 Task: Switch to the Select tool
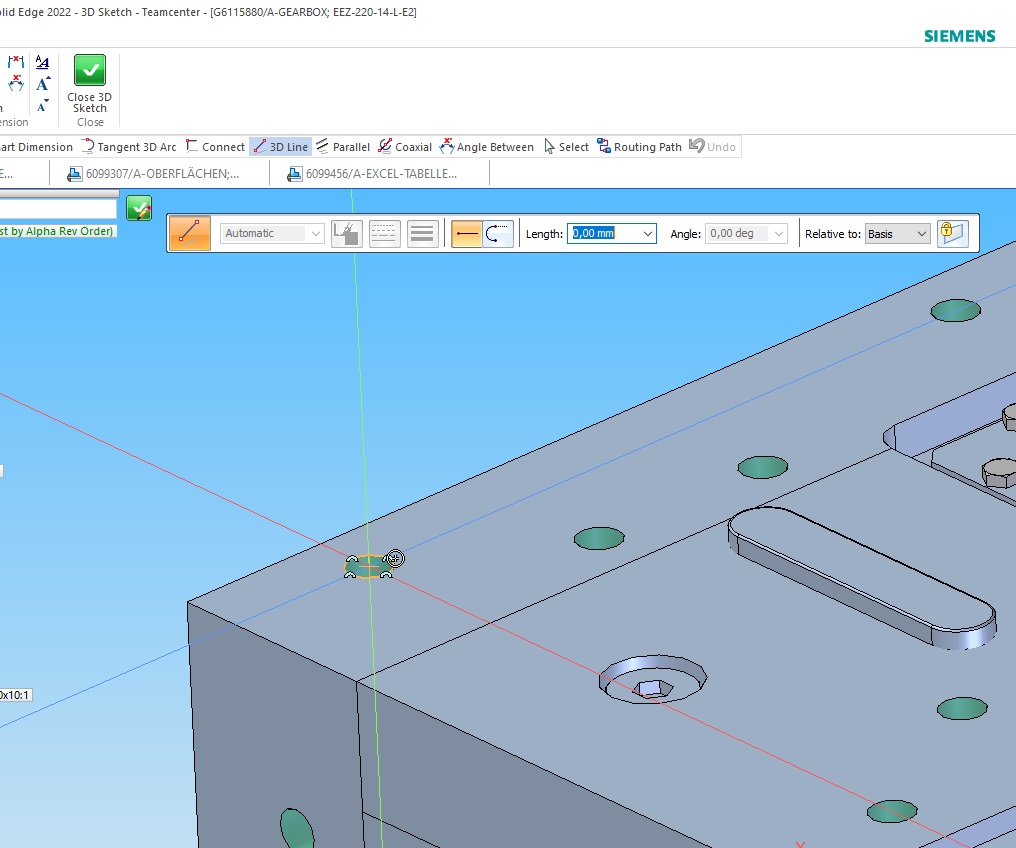pos(566,147)
